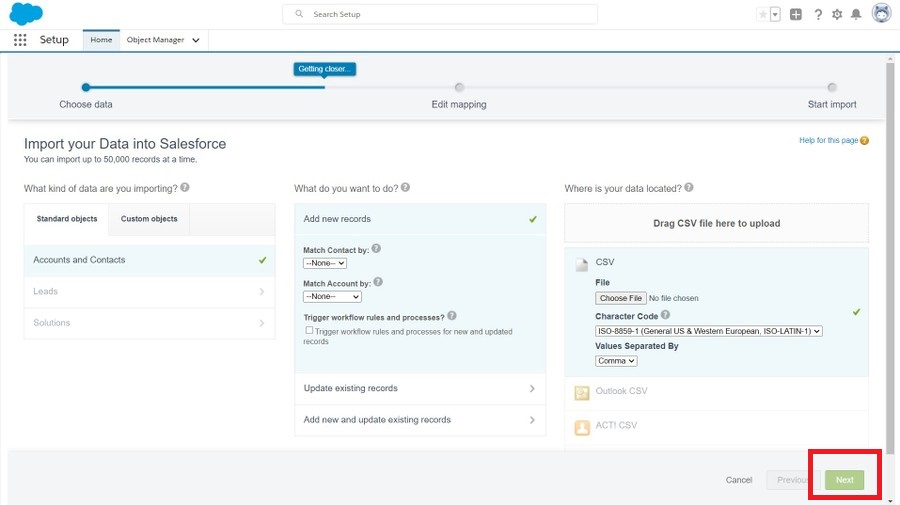Enable Trigger workflow rules and processes checkbox
This screenshot has height=505, width=900.
click(309, 330)
